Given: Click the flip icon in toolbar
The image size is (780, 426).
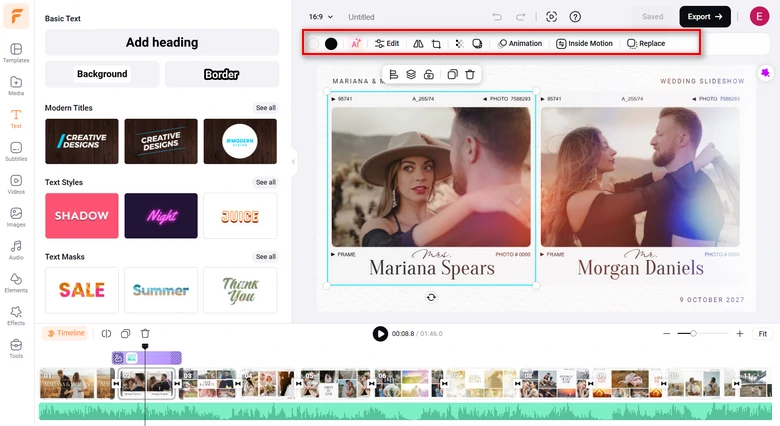Looking at the screenshot, I should pos(418,44).
